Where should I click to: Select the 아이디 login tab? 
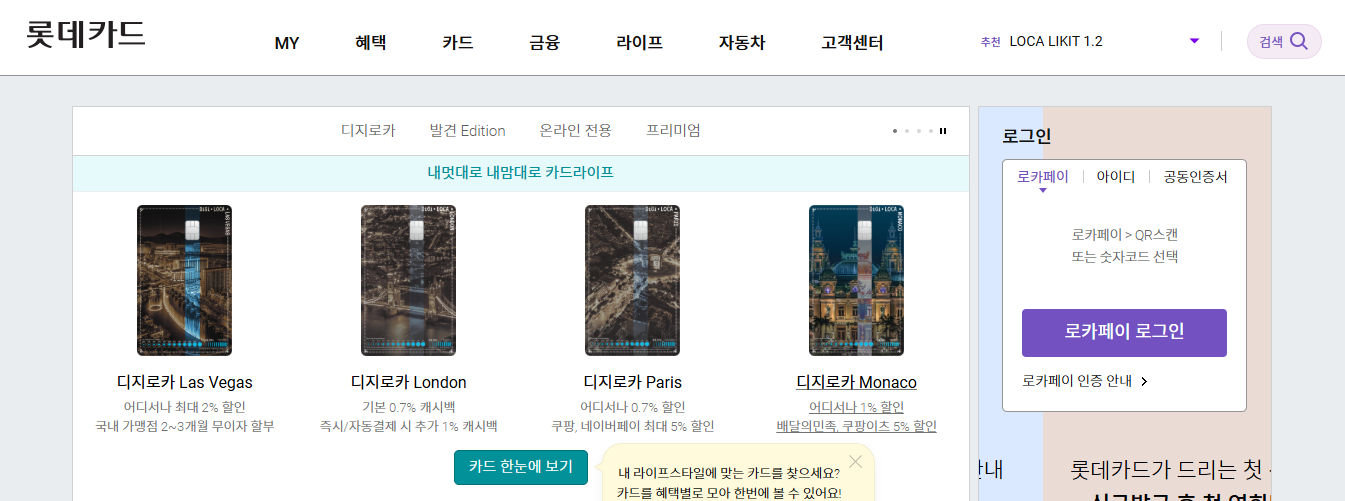1115,177
